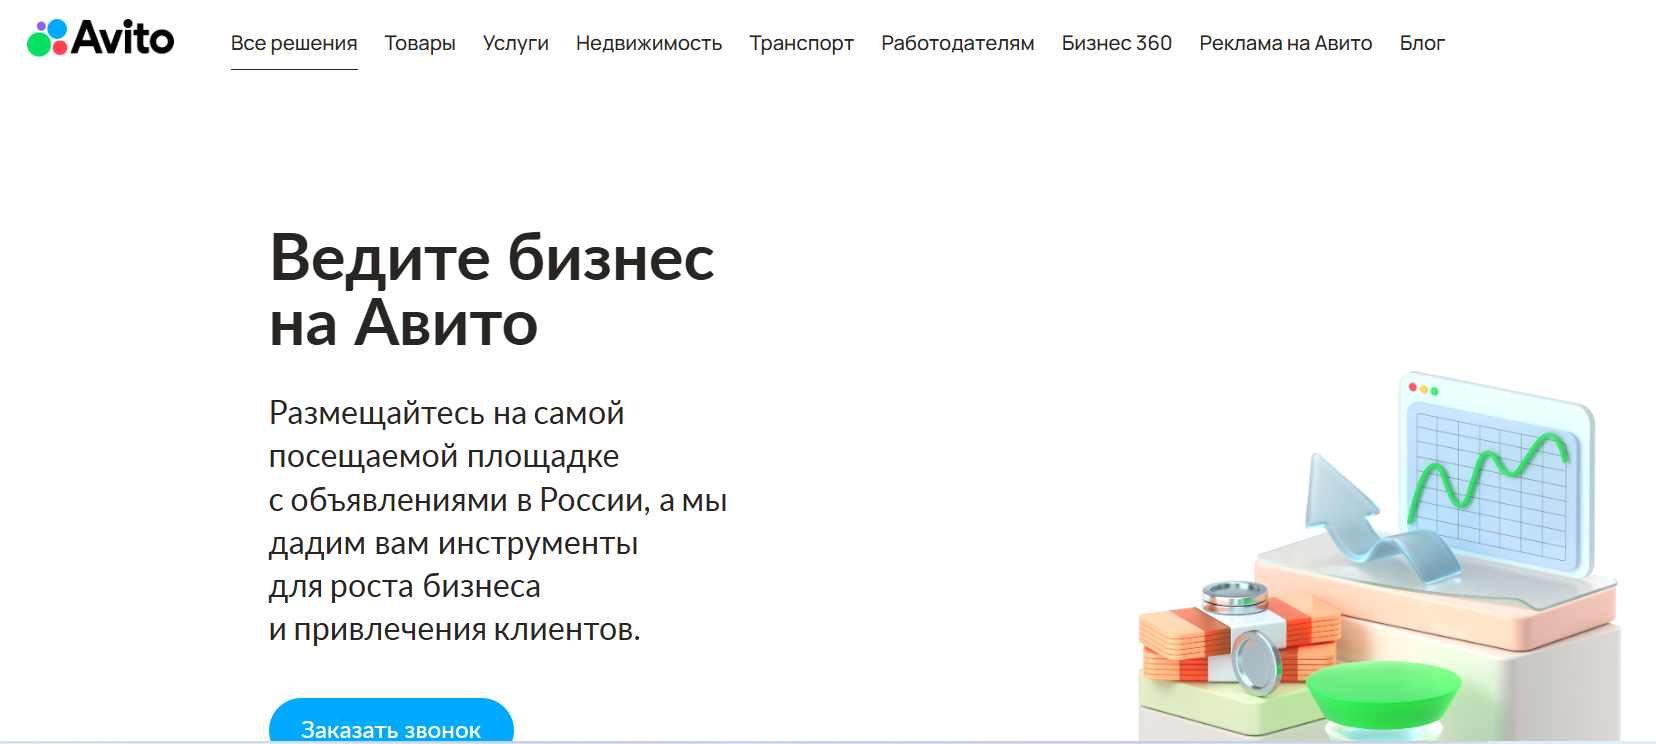Image resolution: width=1656 pixels, height=744 pixels.
Task: Click the paragraph starting with Размещайтесь
Action: [x=498, y=521]
